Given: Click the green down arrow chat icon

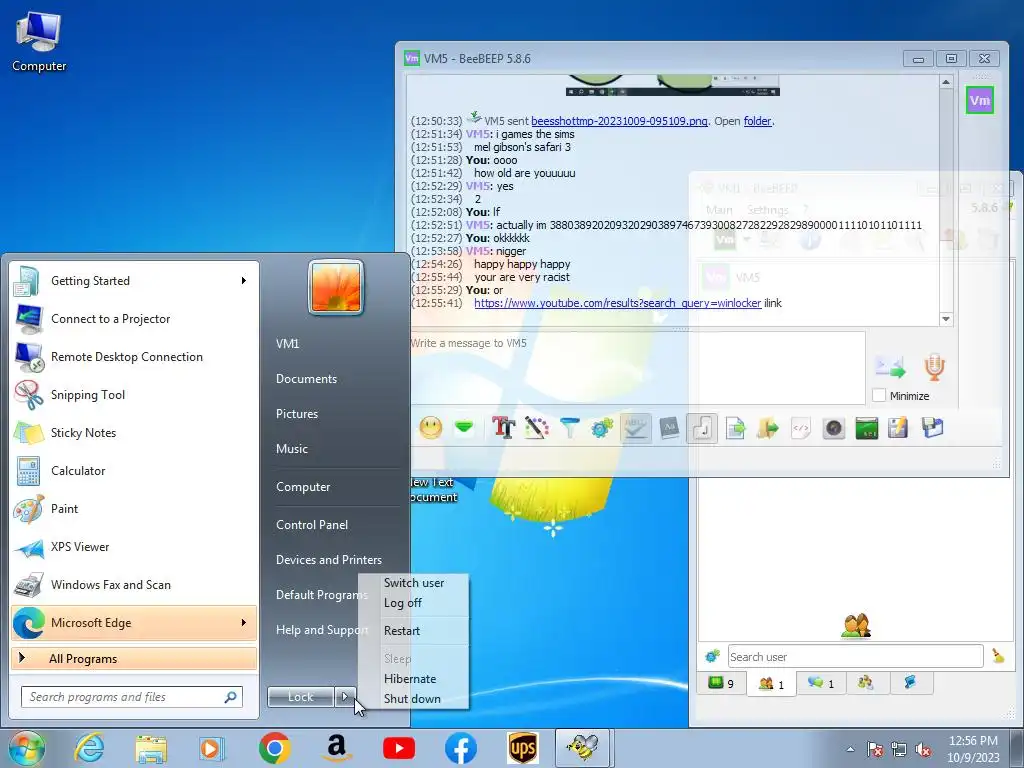Looking at the screenshot, I should click(x=464, y=428).
